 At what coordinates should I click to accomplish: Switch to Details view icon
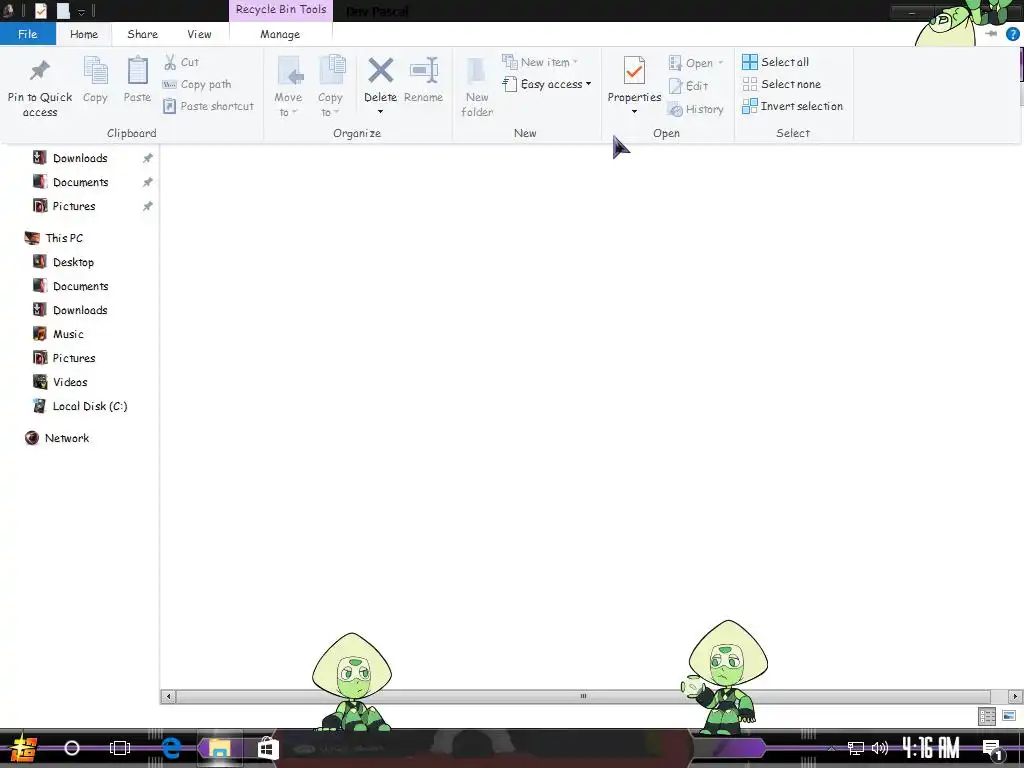[987, 716]
